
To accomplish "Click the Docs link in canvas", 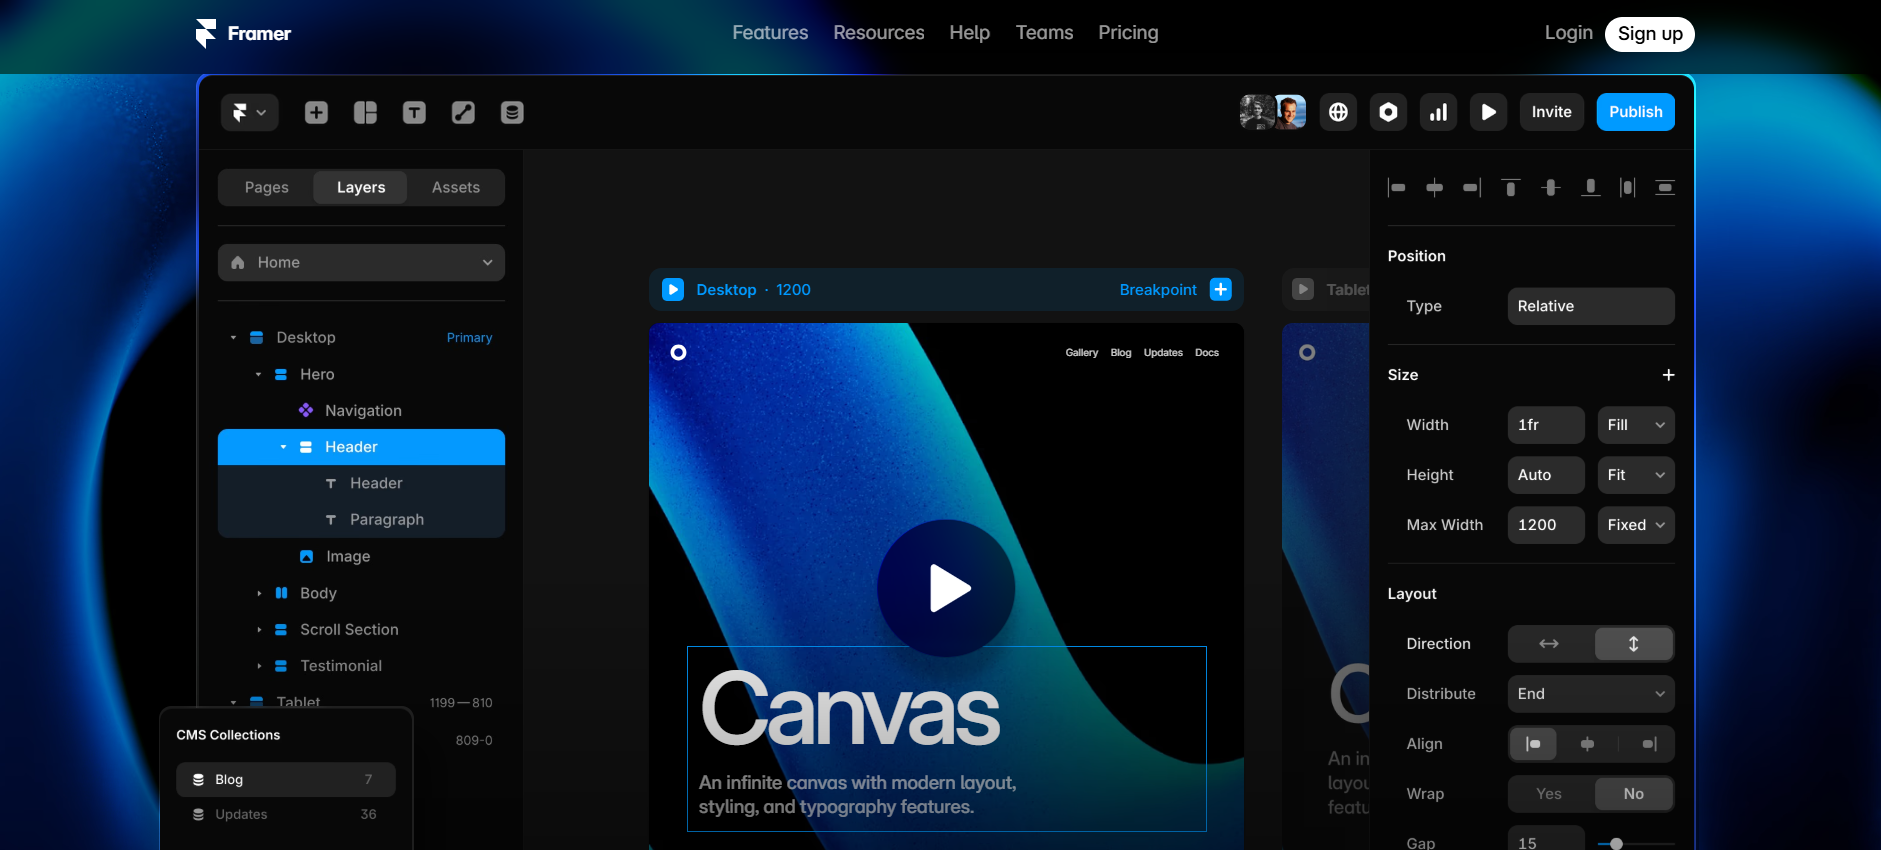I will 1207,353.
